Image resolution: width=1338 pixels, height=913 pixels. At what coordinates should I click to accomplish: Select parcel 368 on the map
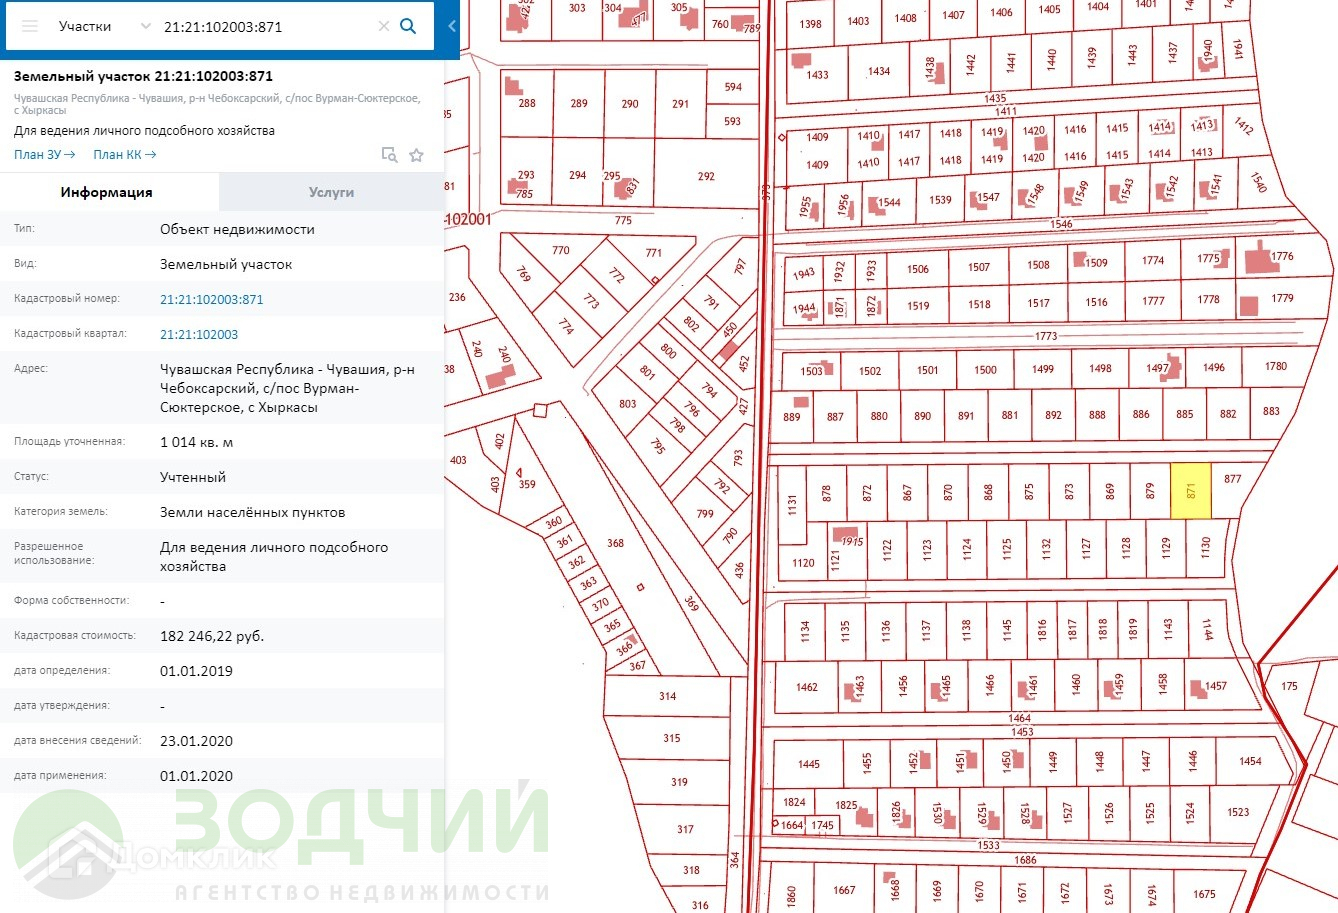615,543
